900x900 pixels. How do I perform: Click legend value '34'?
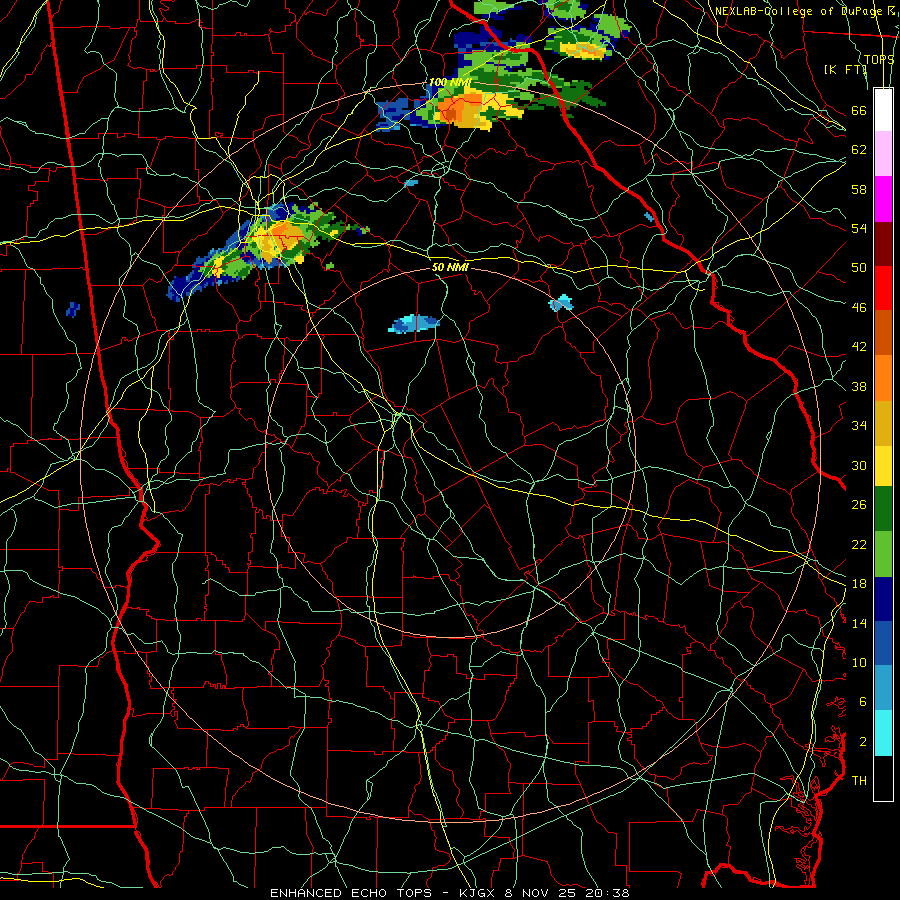[x=859, y=425]
